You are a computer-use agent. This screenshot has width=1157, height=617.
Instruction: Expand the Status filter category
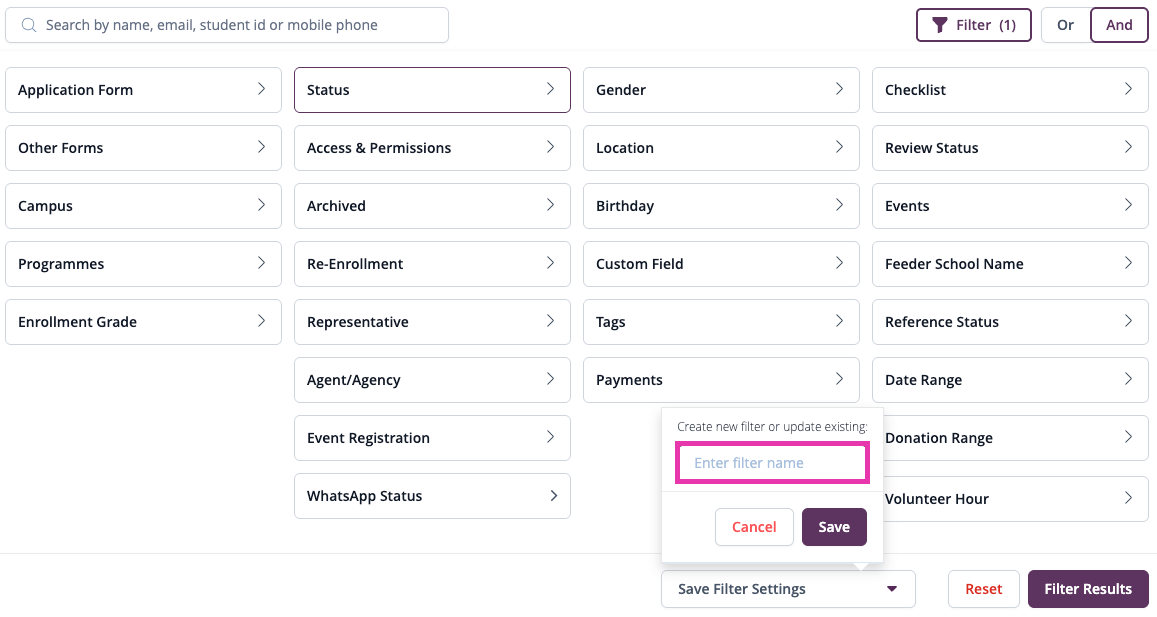[432, 90]
